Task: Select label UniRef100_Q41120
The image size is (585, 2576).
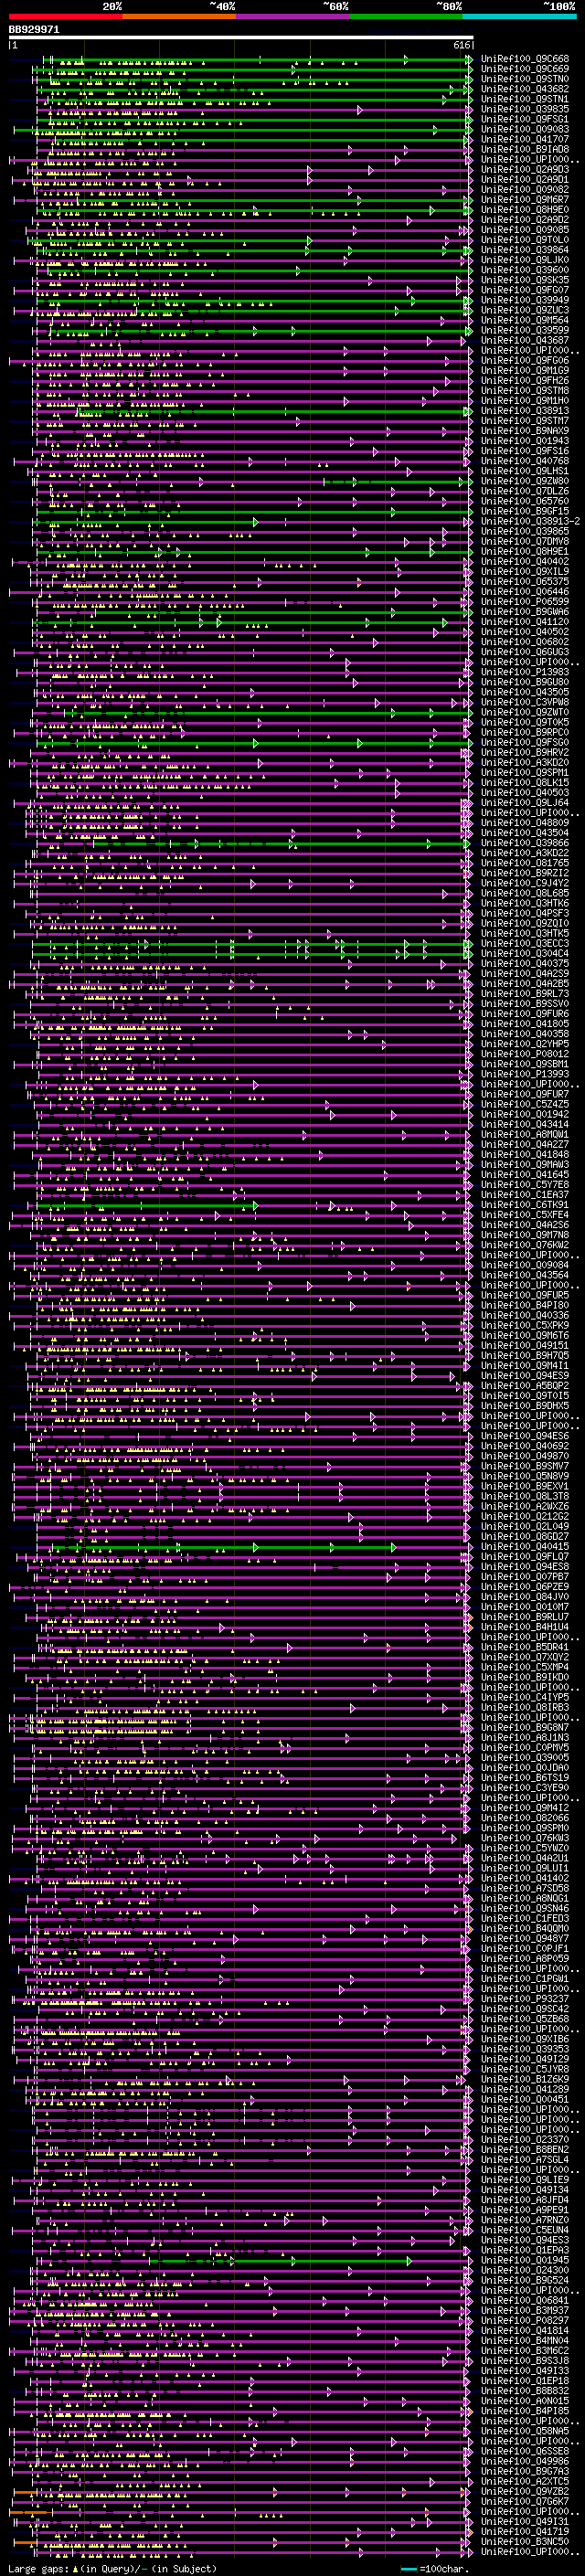Action: coord(525,622)
